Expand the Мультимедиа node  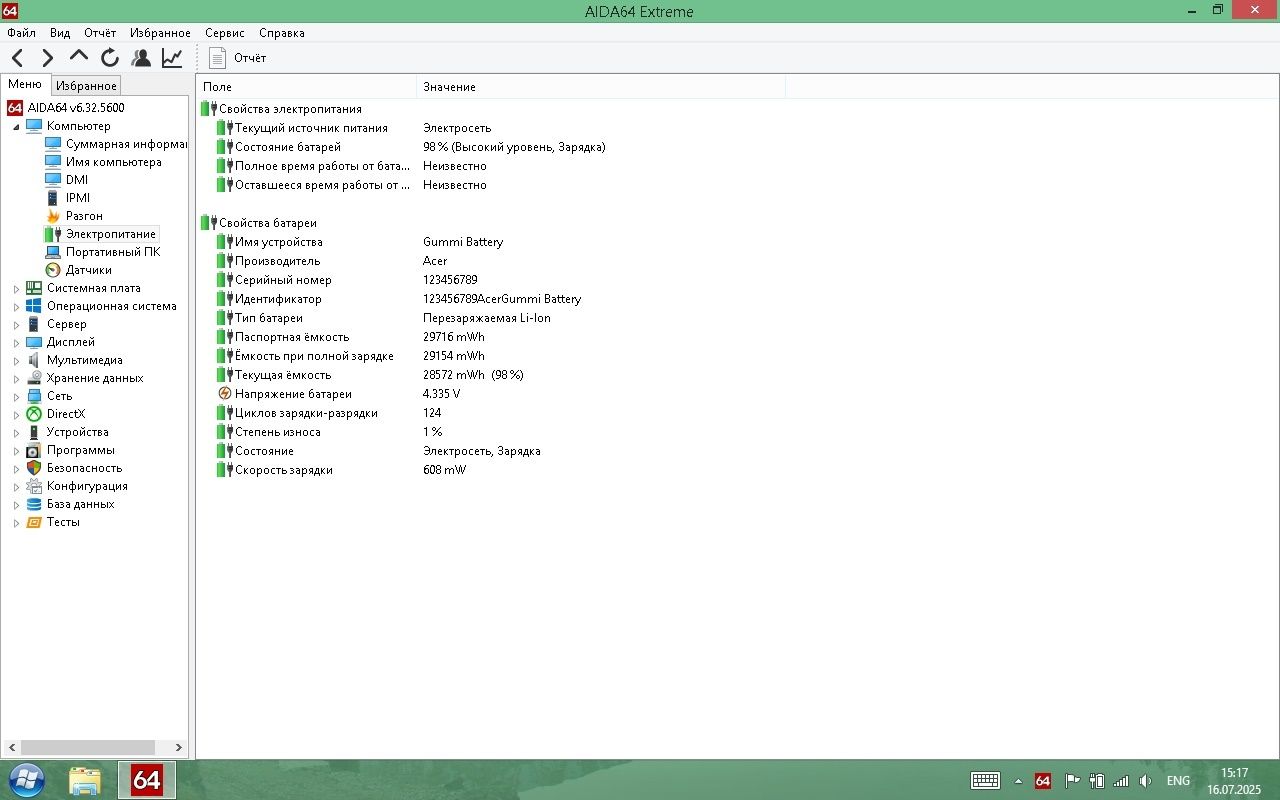(16, 361)
